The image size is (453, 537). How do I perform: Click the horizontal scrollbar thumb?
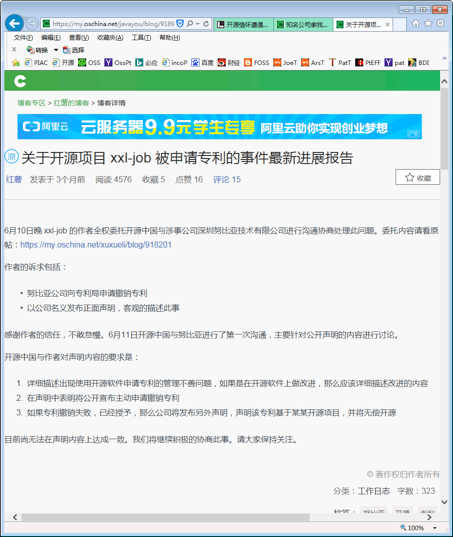[165, 517]
